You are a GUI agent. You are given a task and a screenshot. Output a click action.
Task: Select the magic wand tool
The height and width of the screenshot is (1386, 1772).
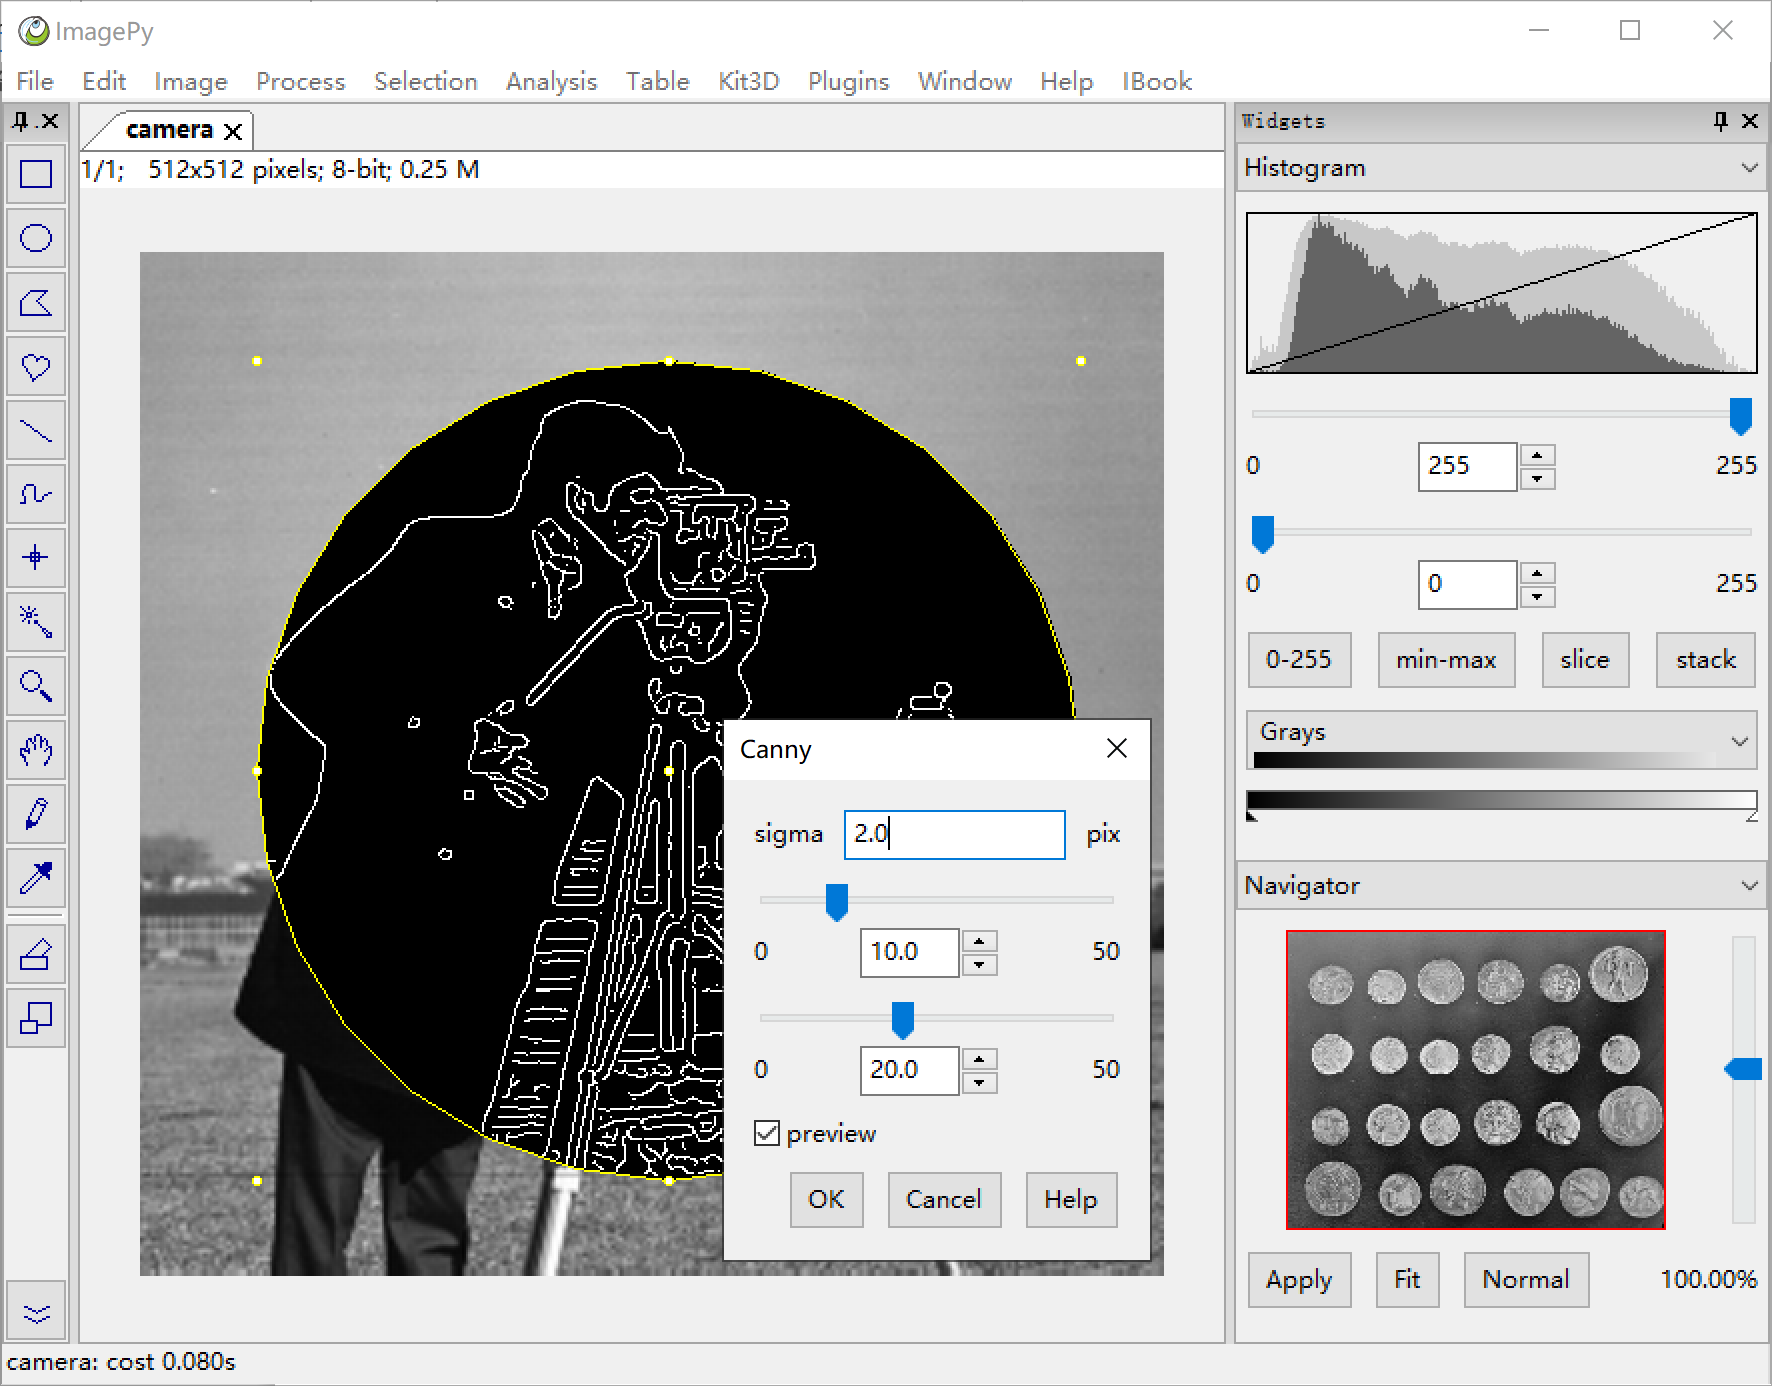[x=36, y=622]
